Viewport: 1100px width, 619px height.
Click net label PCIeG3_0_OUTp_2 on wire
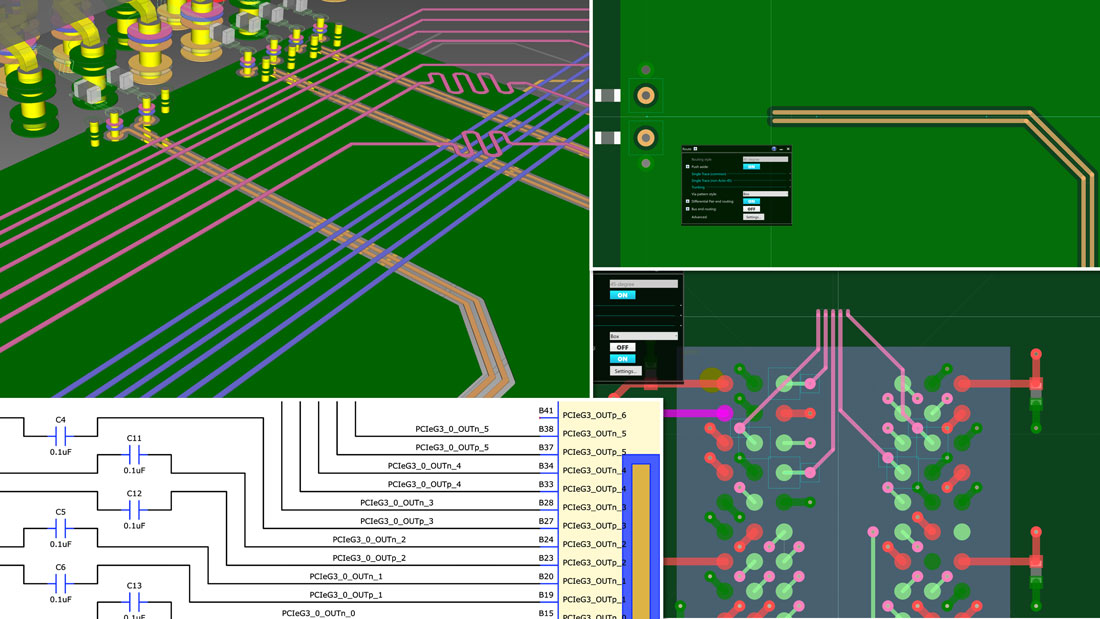[x=369, y=558]
